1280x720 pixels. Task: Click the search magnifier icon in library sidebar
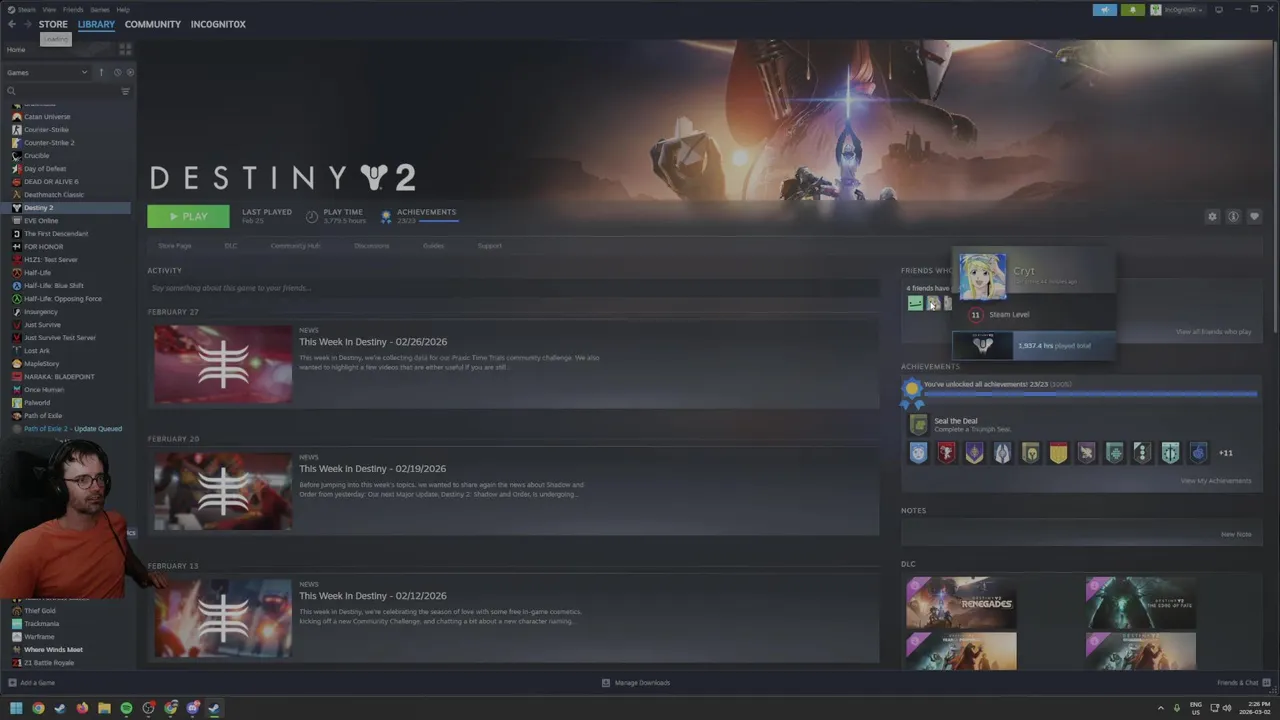11,91
